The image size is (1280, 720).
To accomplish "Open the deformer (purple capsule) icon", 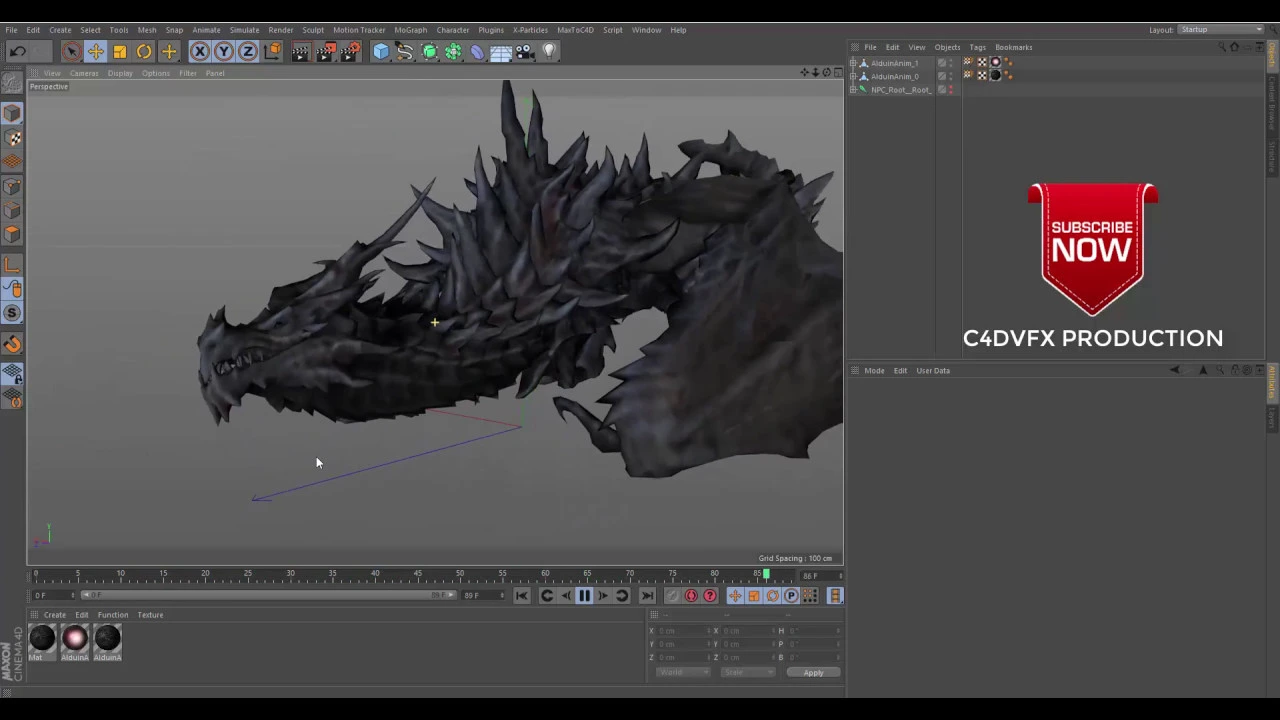I will coord(477,52).
